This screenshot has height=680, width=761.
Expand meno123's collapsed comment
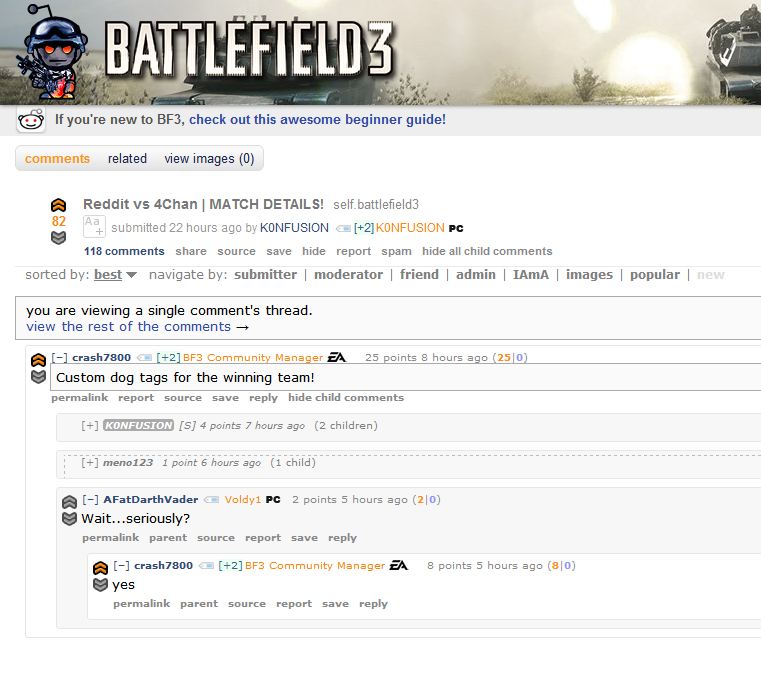pyautogui.click(x=90, y=463)
